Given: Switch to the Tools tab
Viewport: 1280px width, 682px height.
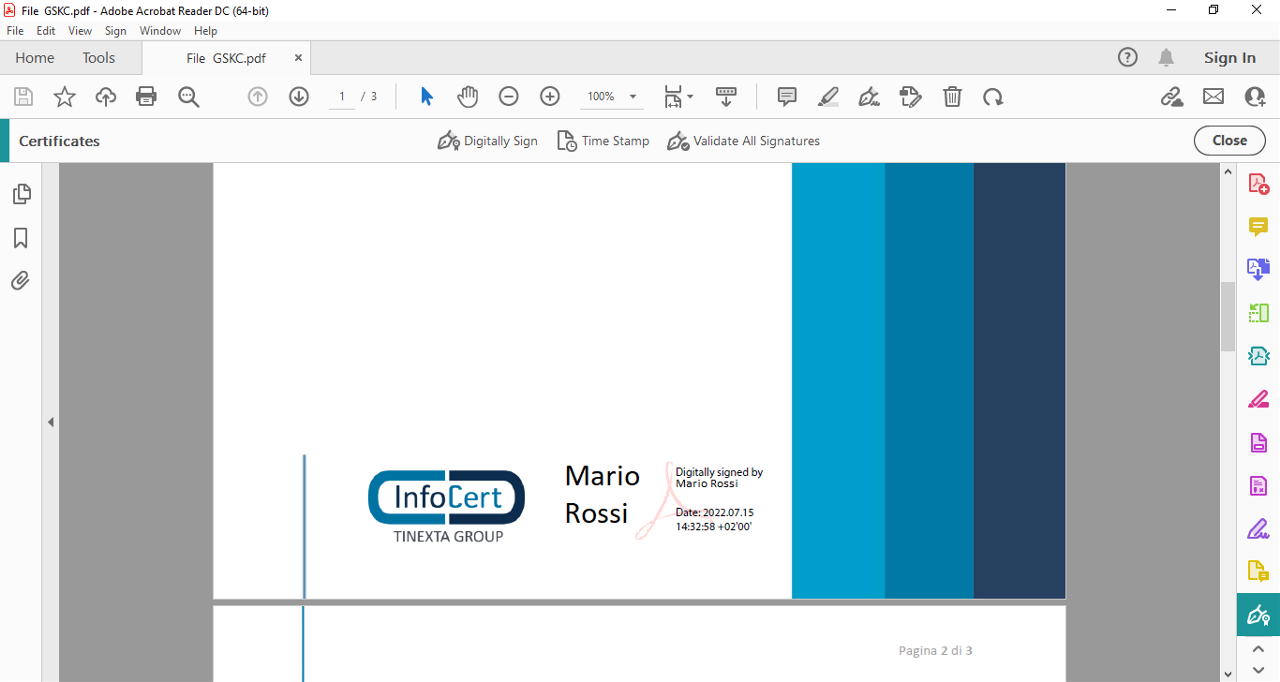Looking at the screenshot, I should 99,58.
